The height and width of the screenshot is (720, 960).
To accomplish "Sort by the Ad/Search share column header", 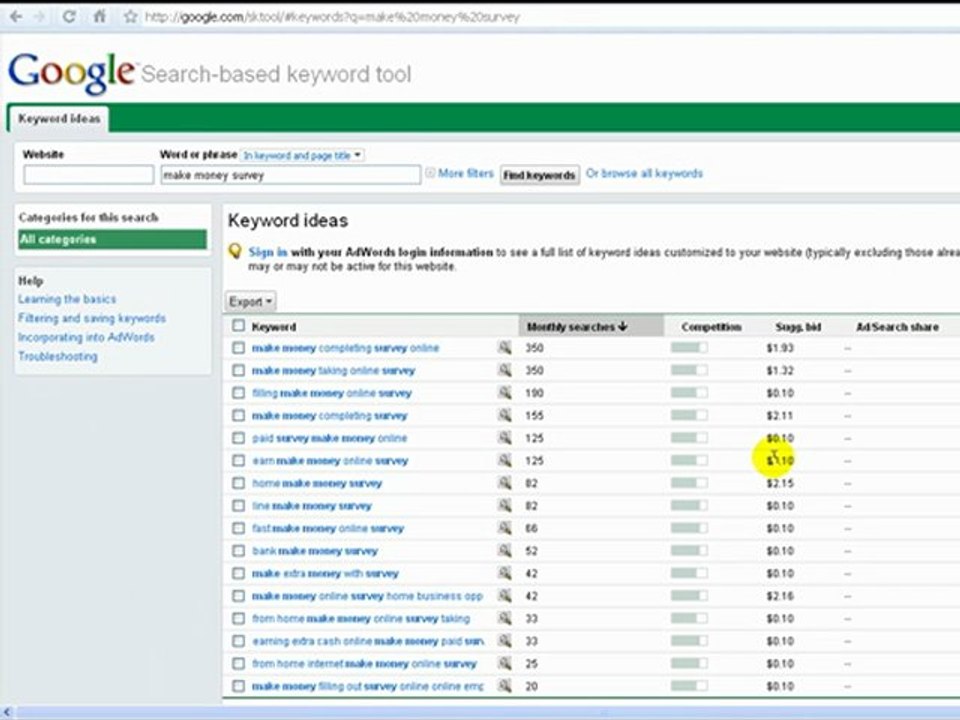I will (897, 327).
